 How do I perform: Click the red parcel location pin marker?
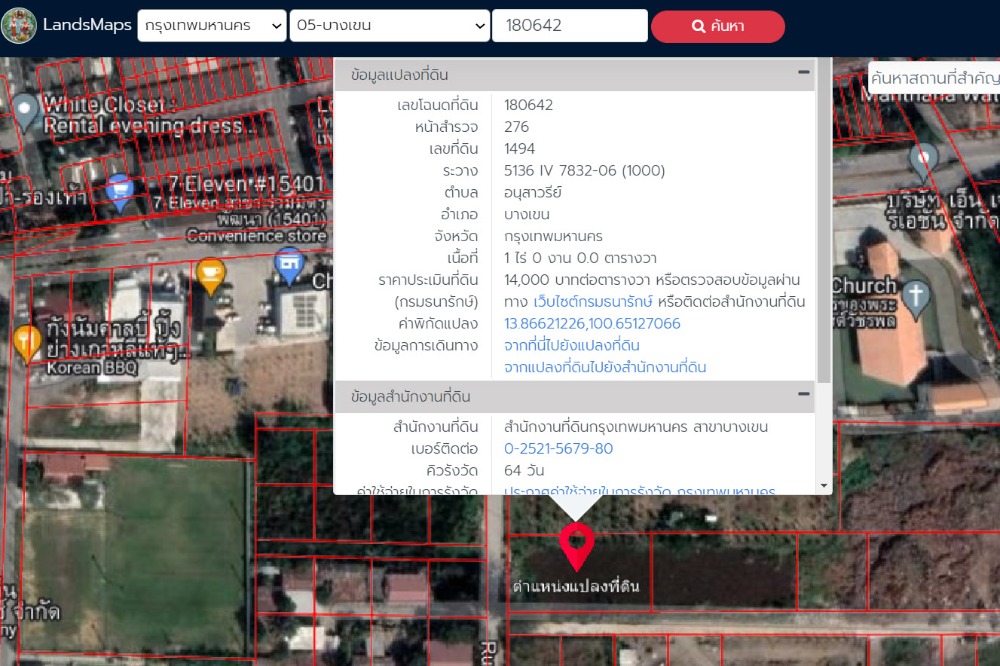coord(577,545)
